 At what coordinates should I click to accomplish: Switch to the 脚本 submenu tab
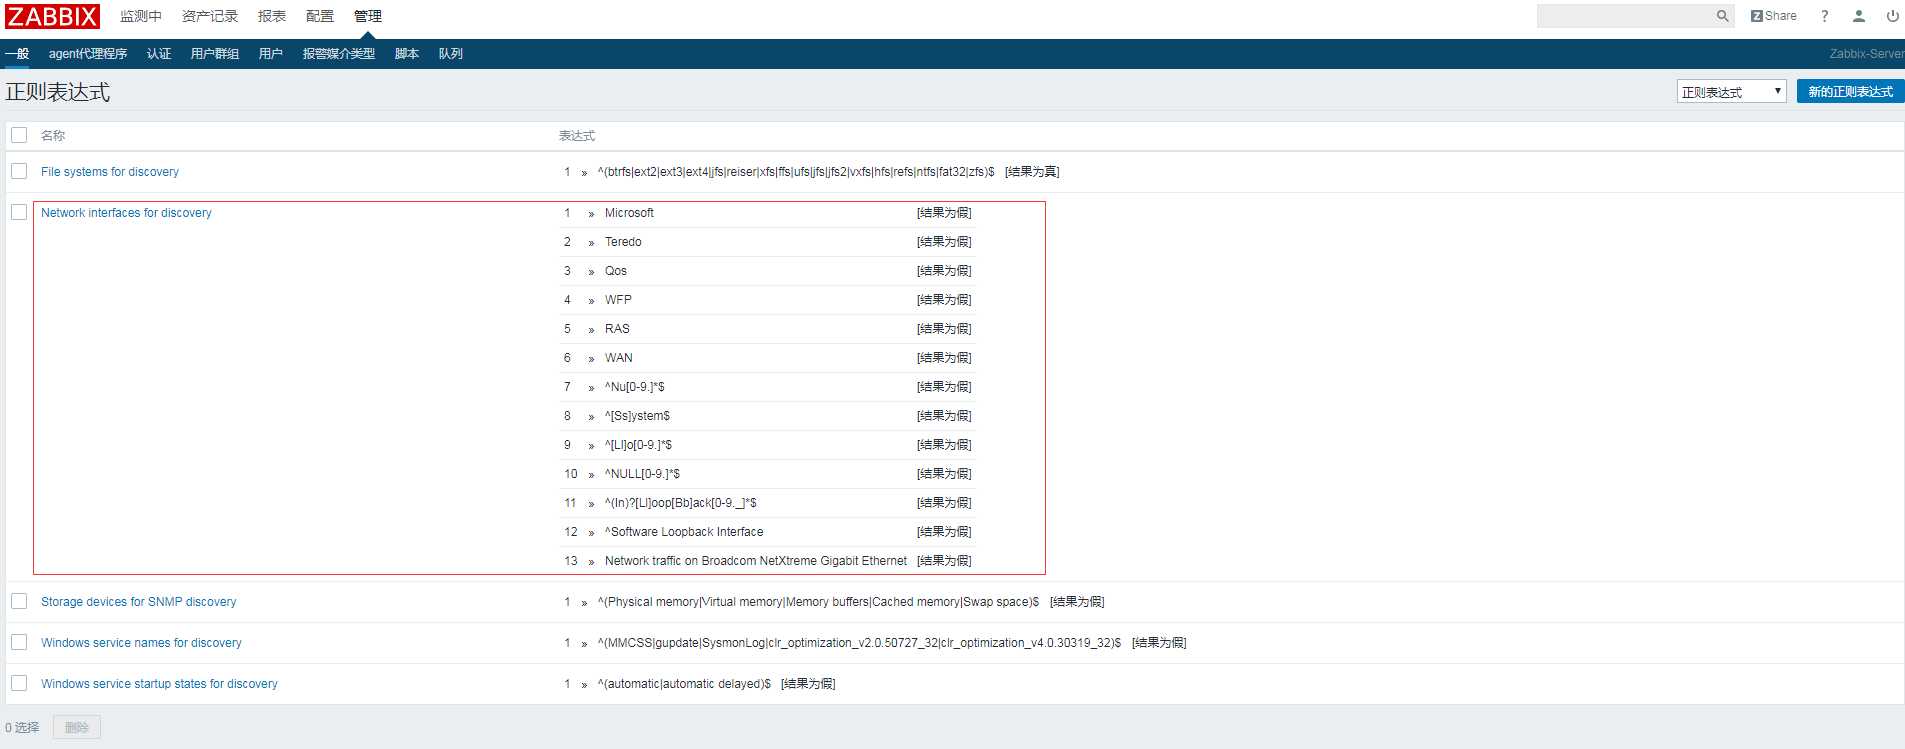[x=407, y=54]
